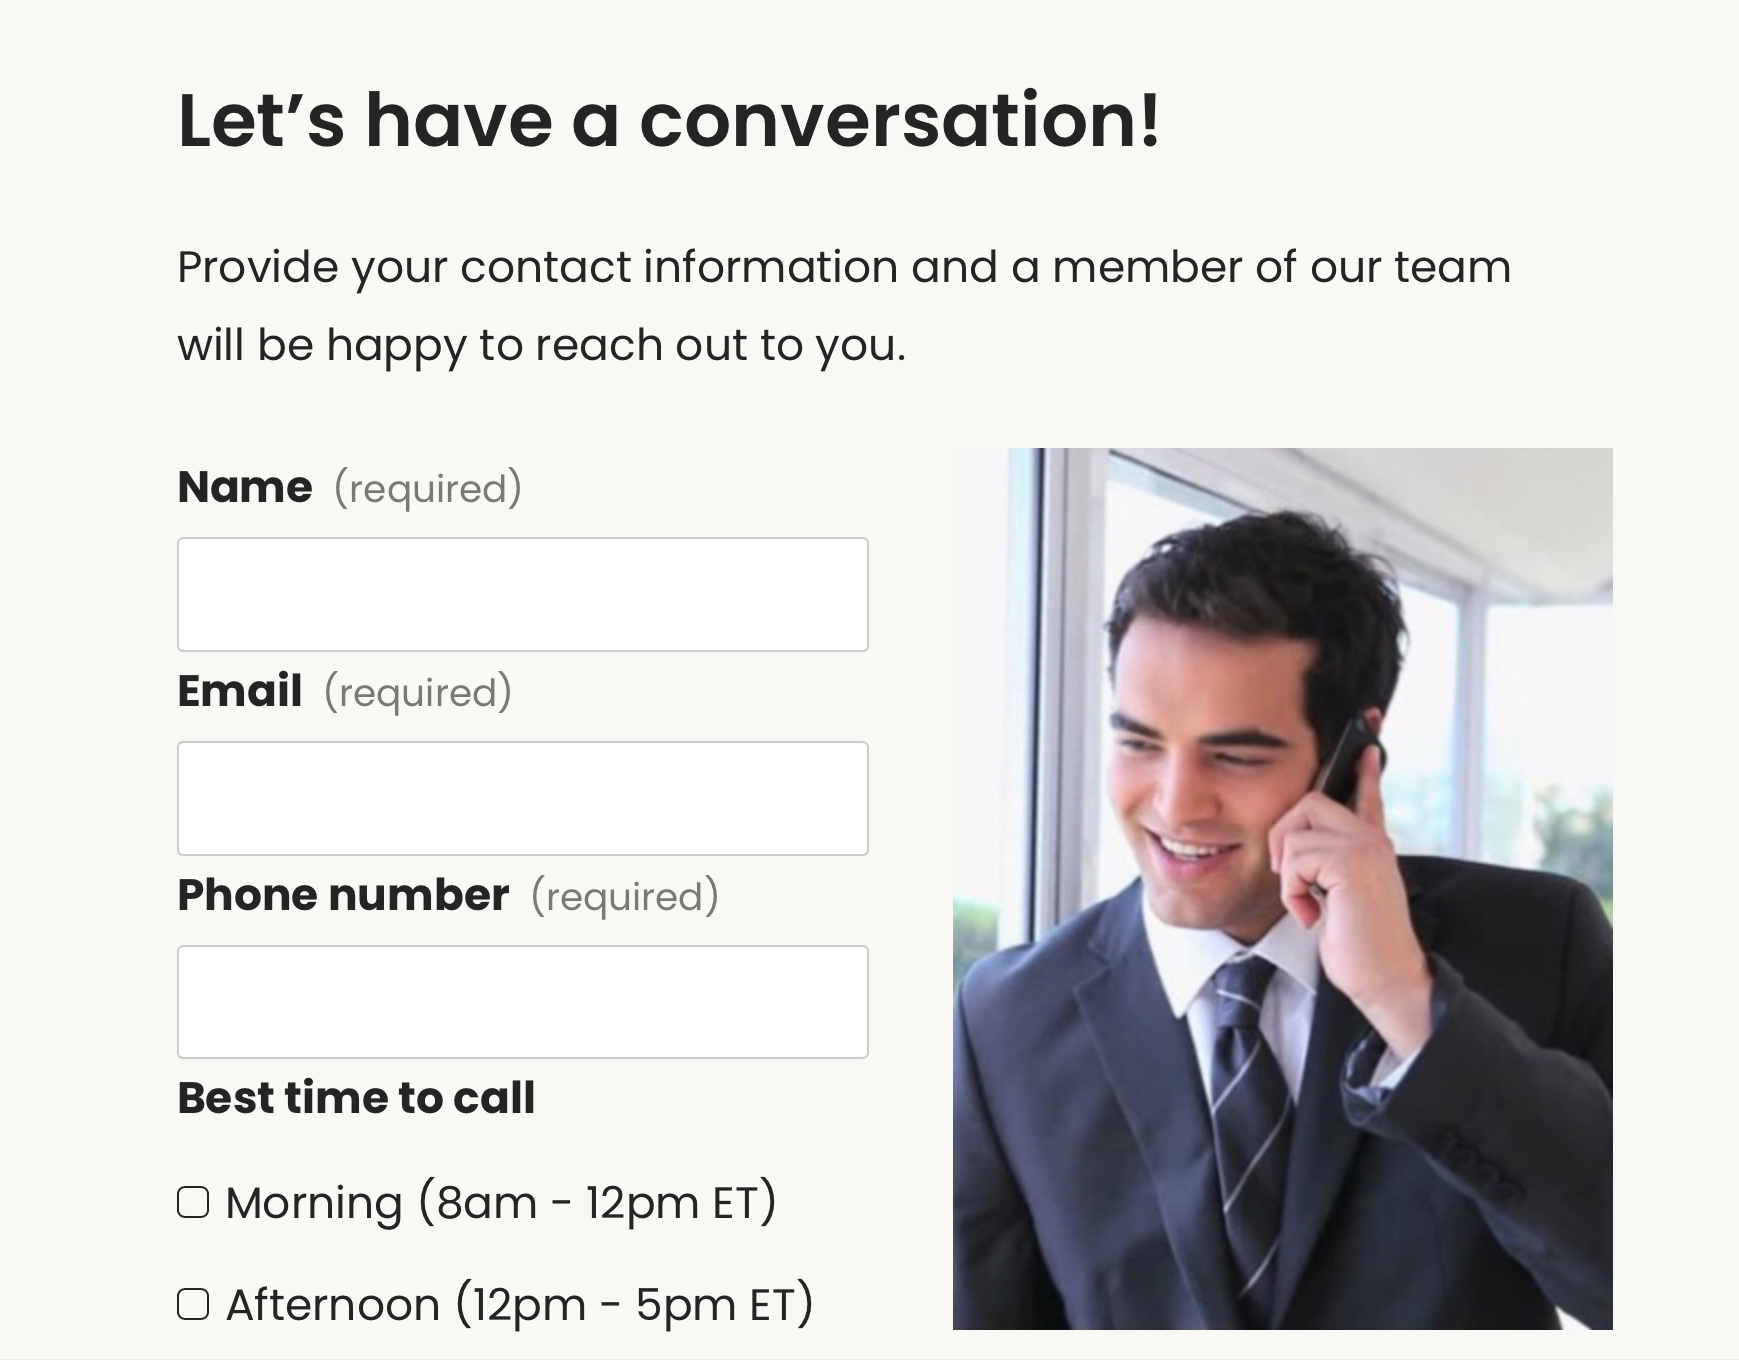Click the (required) note beside Phone number
The width and height of the screenshot is (1739, 1360).
624,897
